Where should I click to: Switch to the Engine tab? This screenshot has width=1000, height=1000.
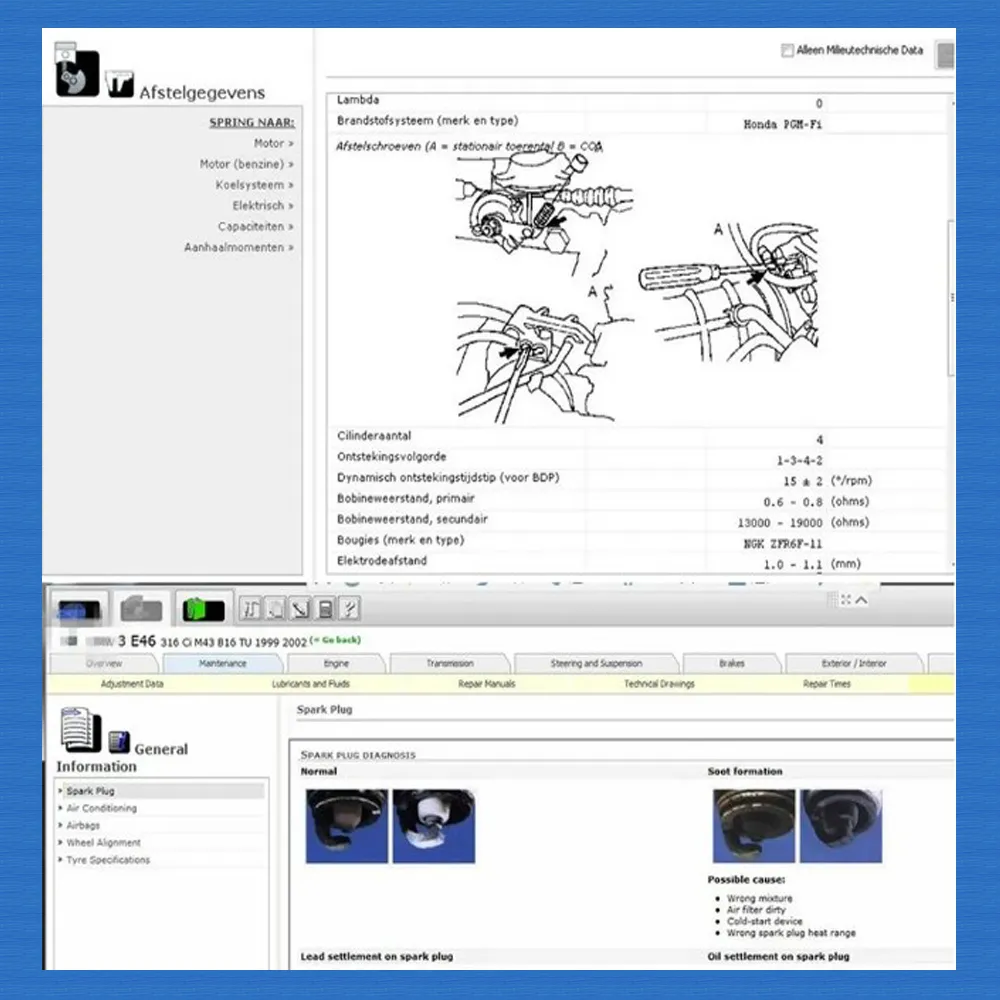click(336, 663)
